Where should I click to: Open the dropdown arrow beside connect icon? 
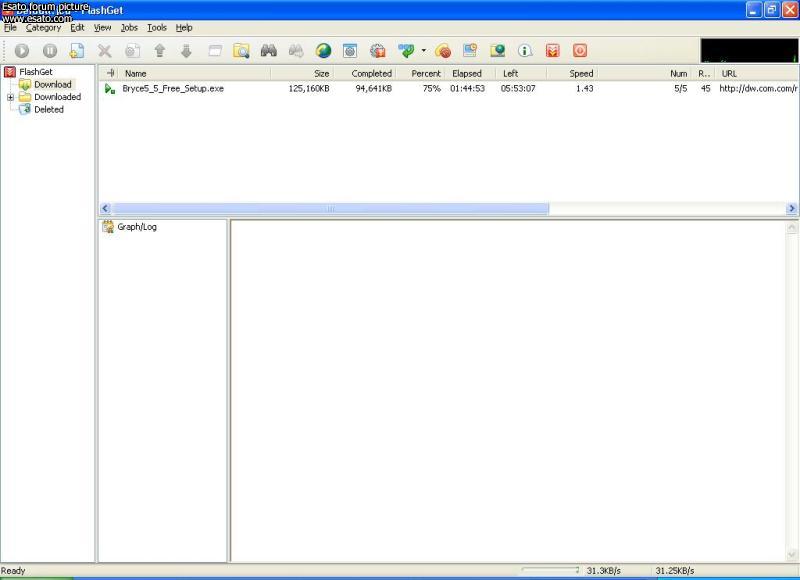pos(423,51)
